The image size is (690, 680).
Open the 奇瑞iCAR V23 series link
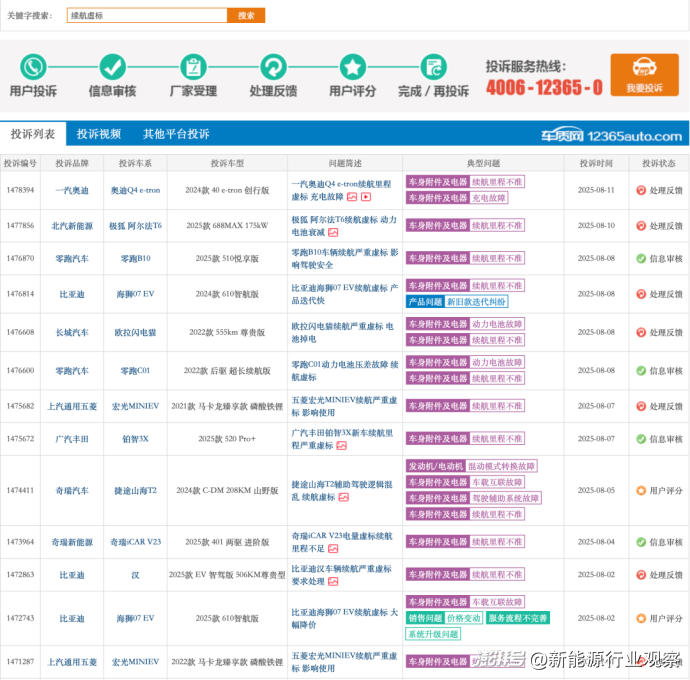tap(135, 542)
